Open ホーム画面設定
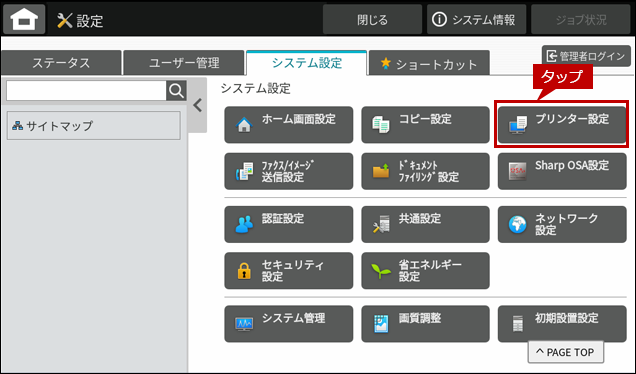The image size is (636, 374). 288,125
